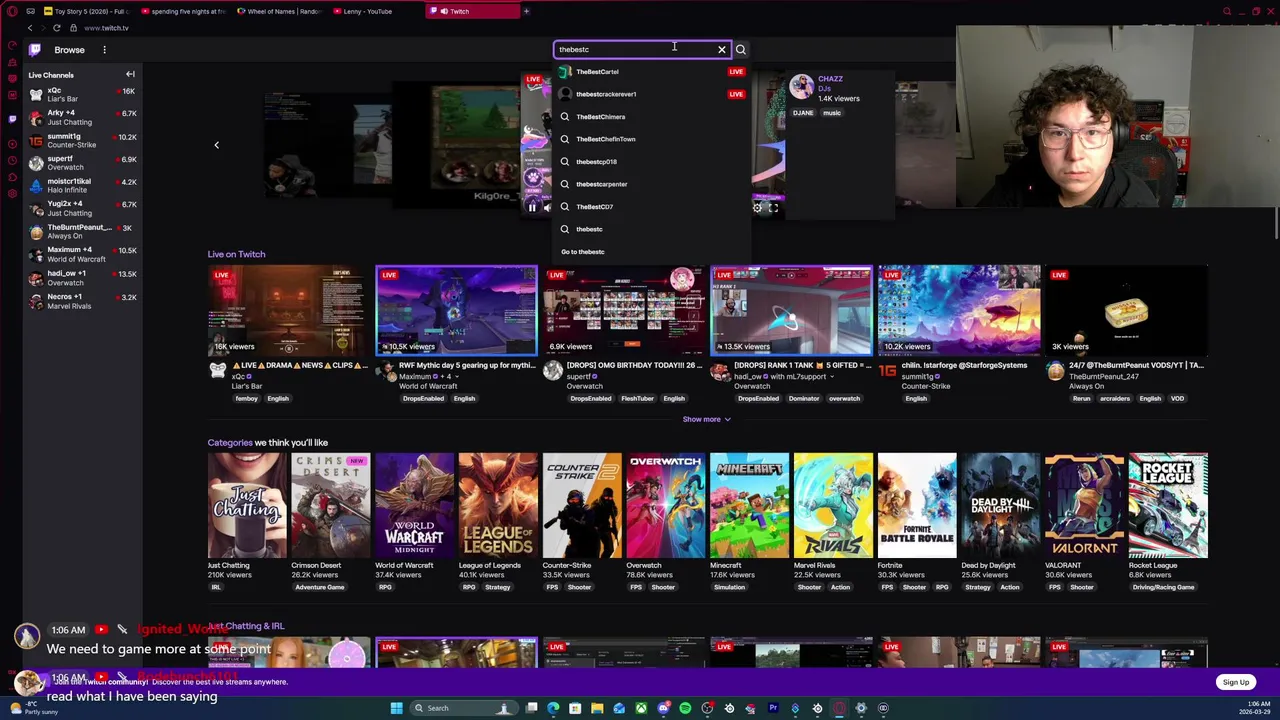Open summit1g channel in sidebar
Viewport: 1280px width, 720px height.
[x=83, y=140]
